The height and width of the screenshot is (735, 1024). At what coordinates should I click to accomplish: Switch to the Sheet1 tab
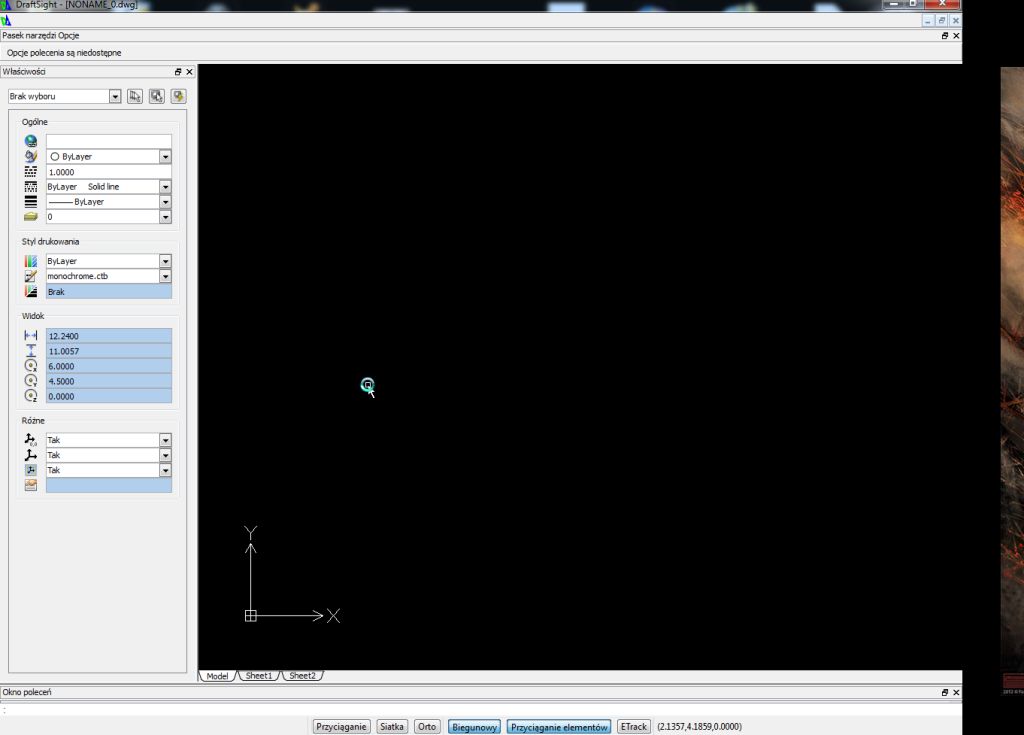[259, 676]
